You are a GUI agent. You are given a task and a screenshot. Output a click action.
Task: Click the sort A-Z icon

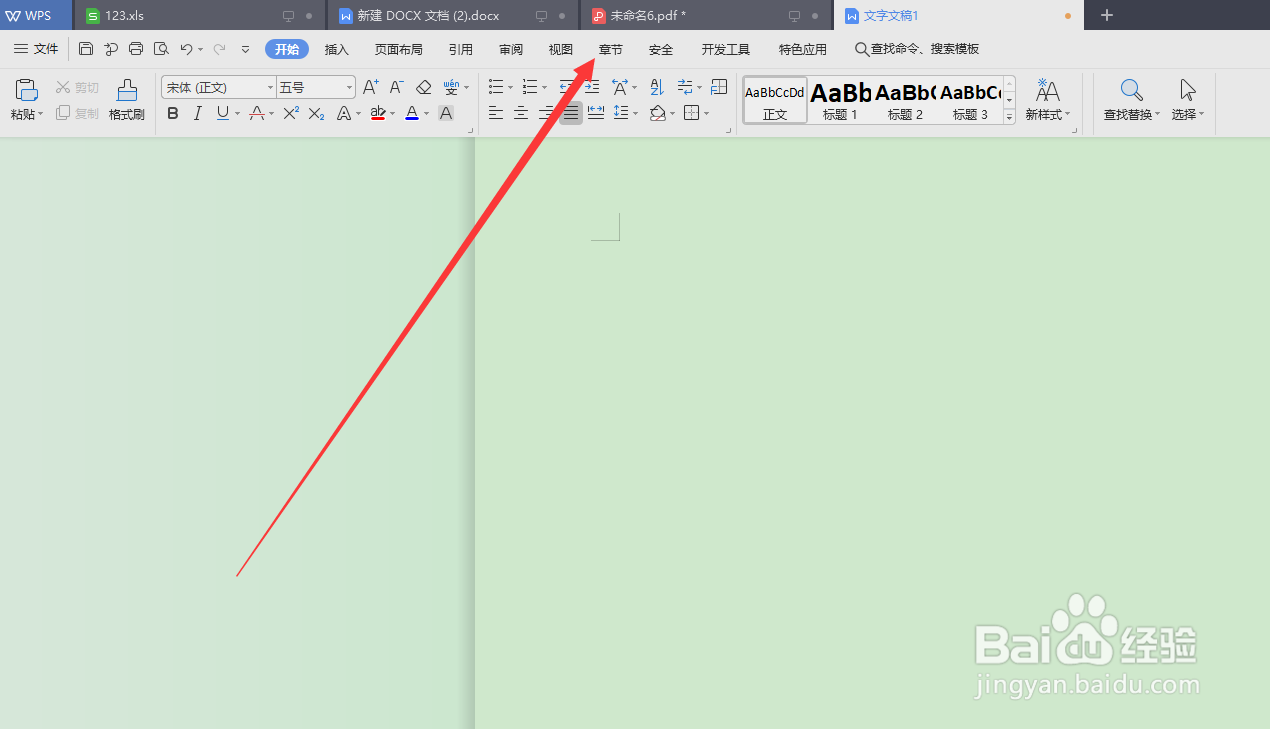coord(657,88)
